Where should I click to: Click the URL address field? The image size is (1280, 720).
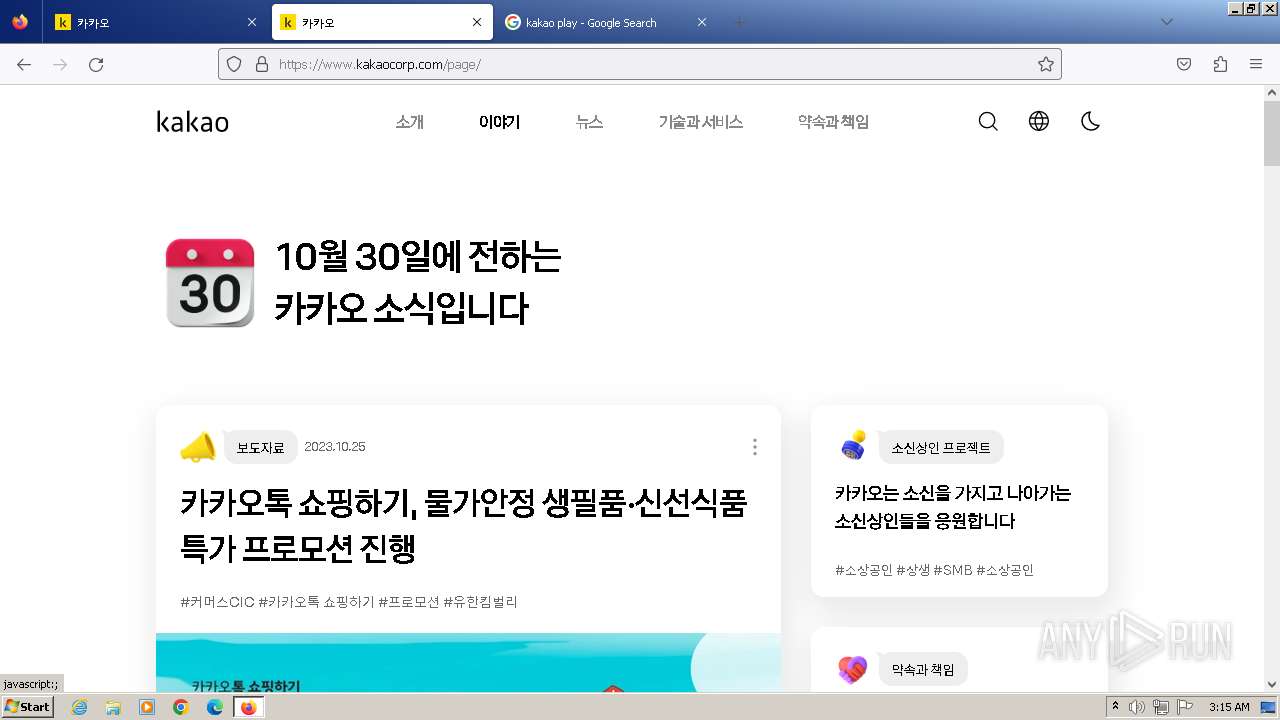pos(640,64)
